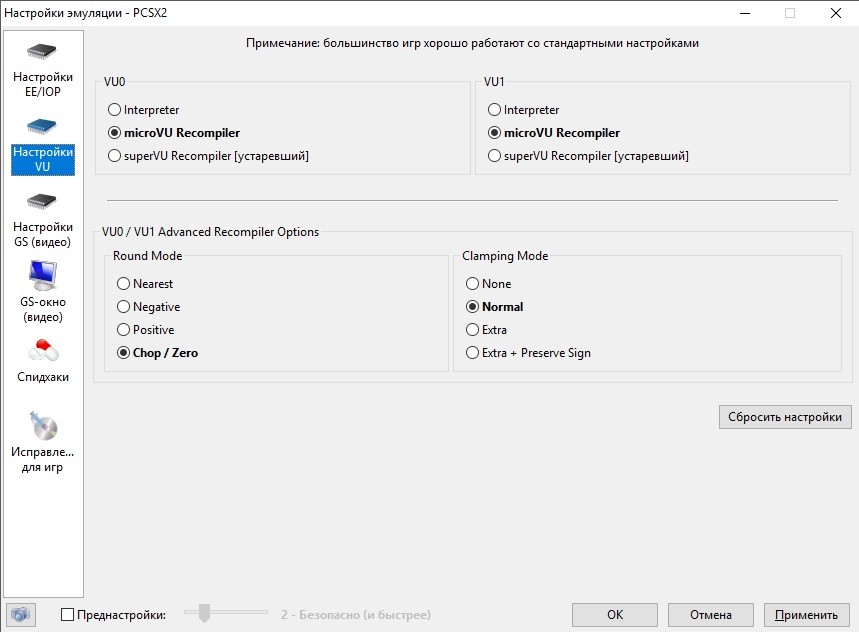Select Interpreter for VU0
Viewport: 859px width, 632px height.
point(114,110)
